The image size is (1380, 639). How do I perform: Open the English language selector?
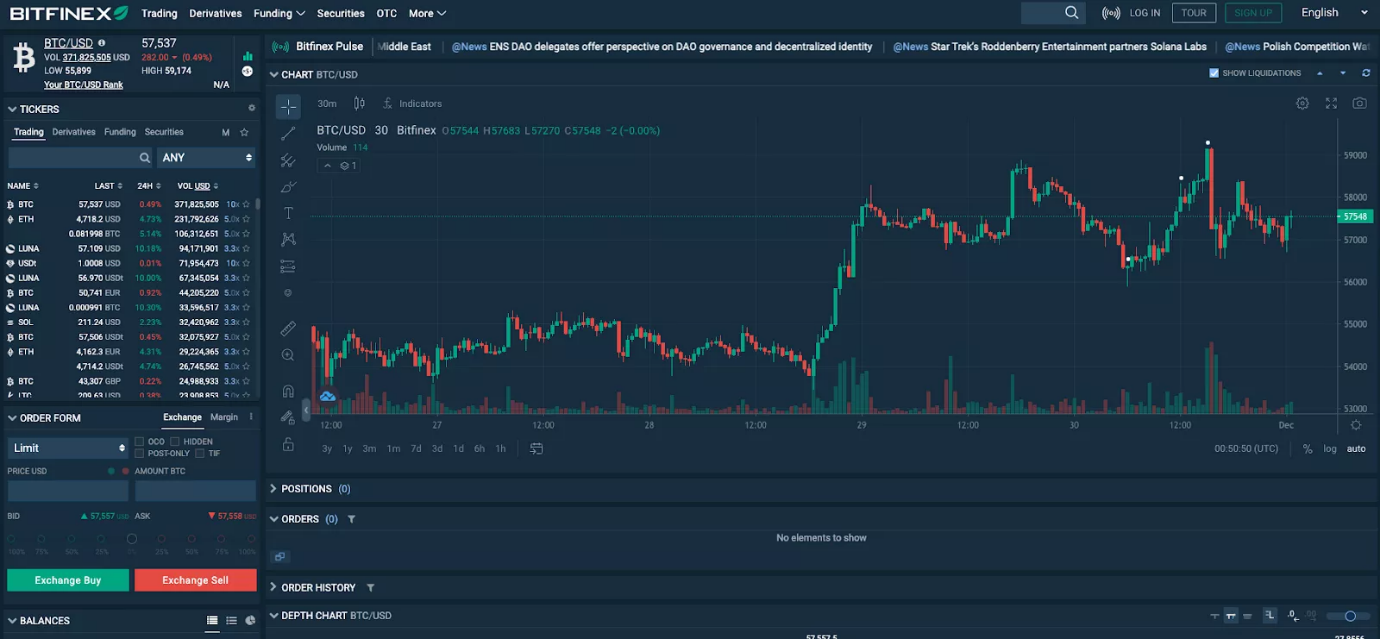coord(1334,13)
